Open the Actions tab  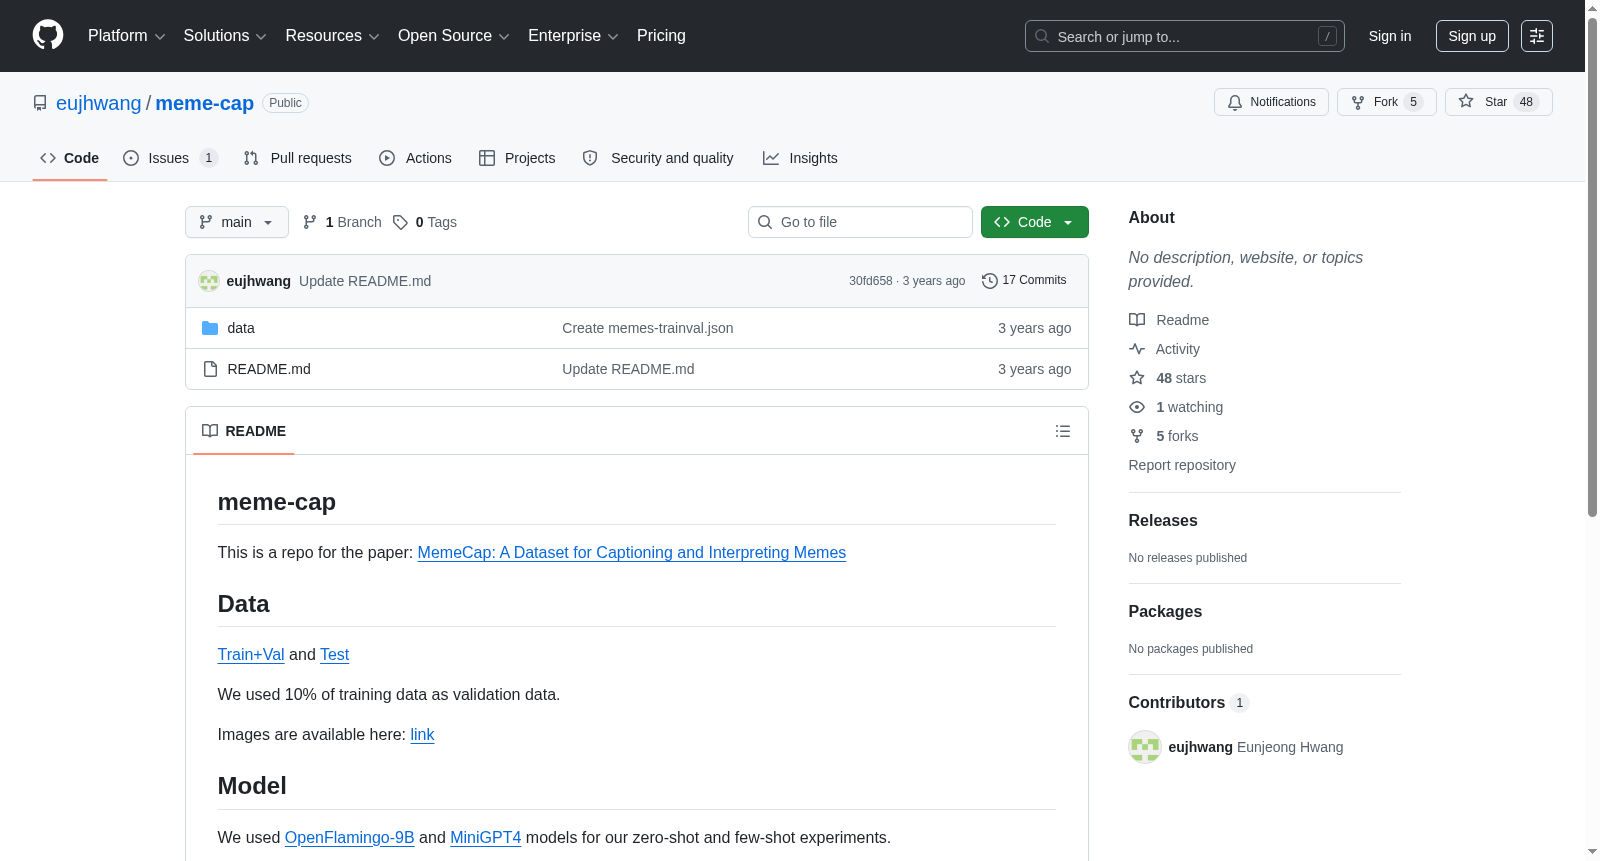click(x=416, y=158)
